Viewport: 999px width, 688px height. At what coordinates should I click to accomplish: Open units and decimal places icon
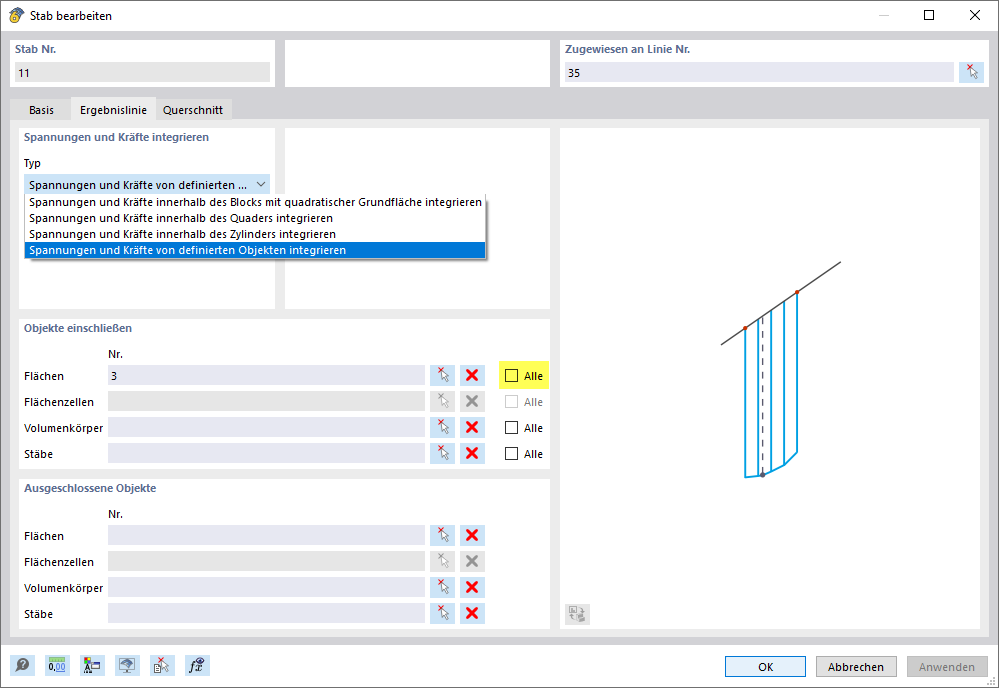[x=57, y=666]
